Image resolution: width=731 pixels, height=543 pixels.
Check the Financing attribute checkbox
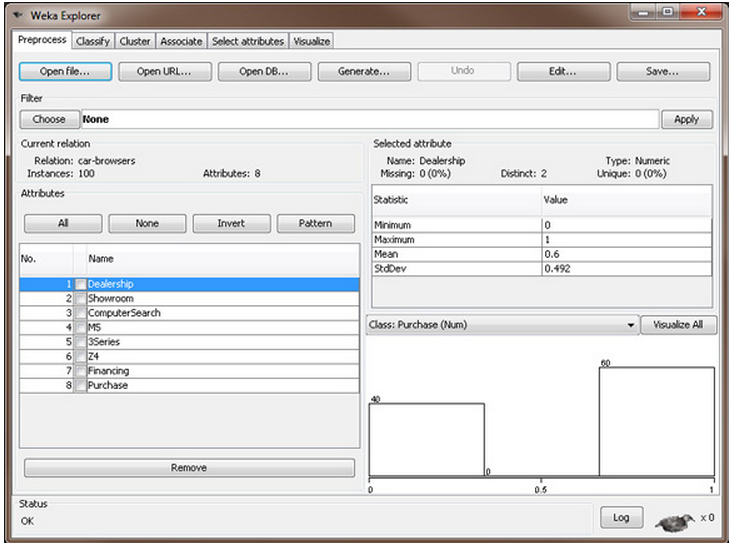80,371
